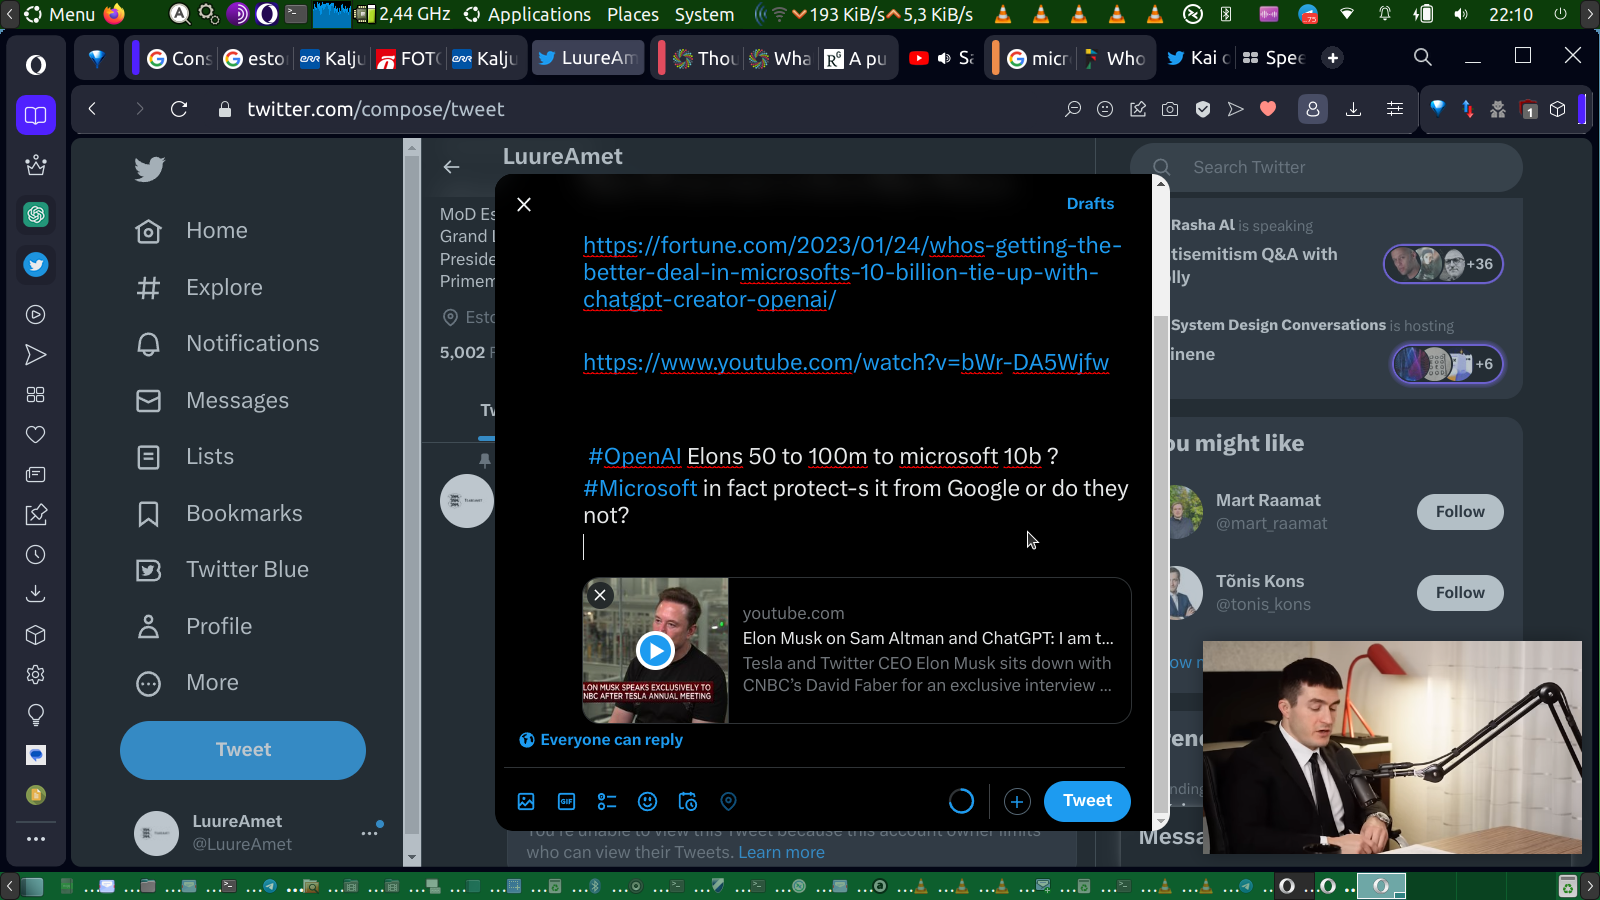
Task: Focus the Search Twitter field
Action: point(1326,167)
